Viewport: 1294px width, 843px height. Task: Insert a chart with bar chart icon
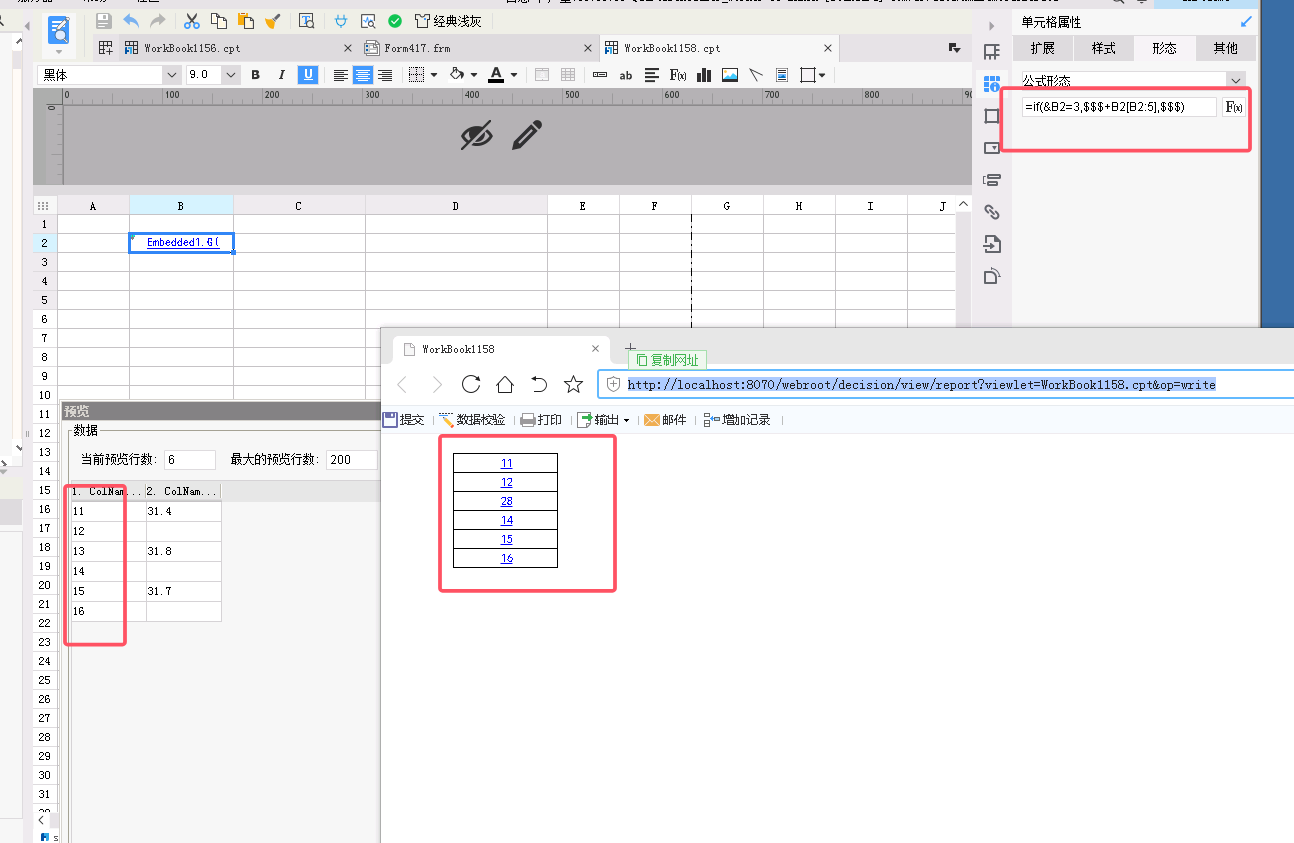pos(704,75)
